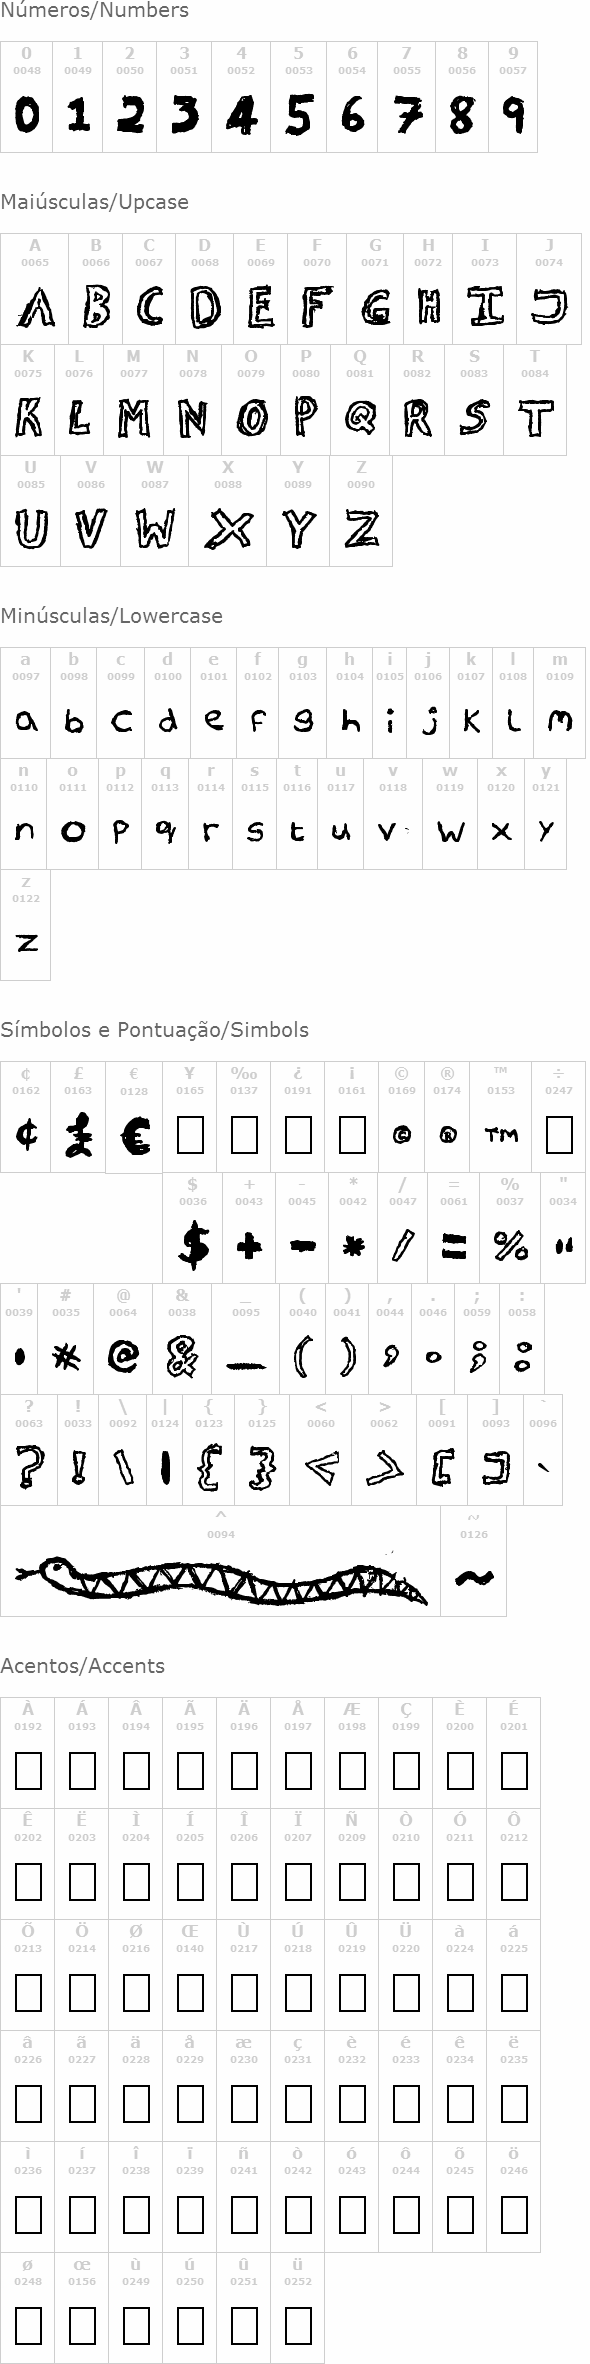Click the snake drawing glyph for caret

tap(221, 1578)
